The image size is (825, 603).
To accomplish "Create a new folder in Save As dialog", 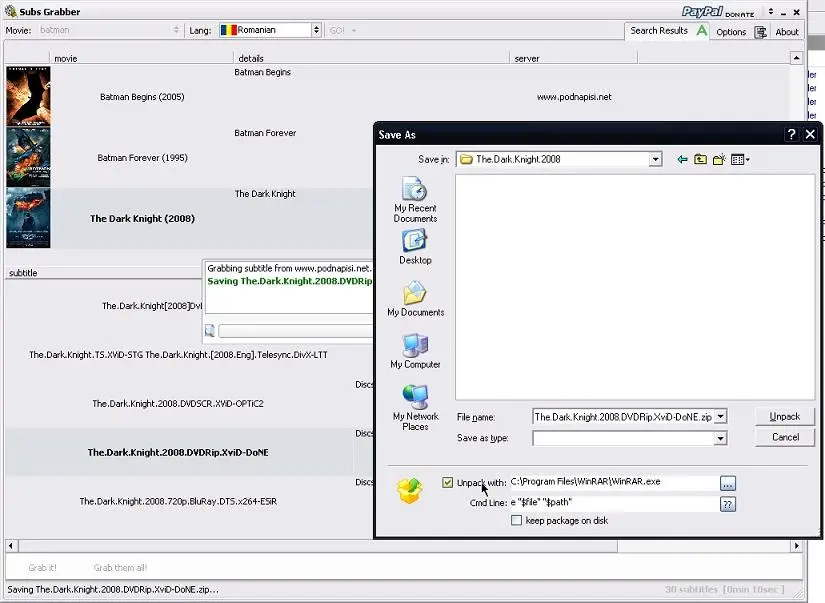I will coord(719,159).
